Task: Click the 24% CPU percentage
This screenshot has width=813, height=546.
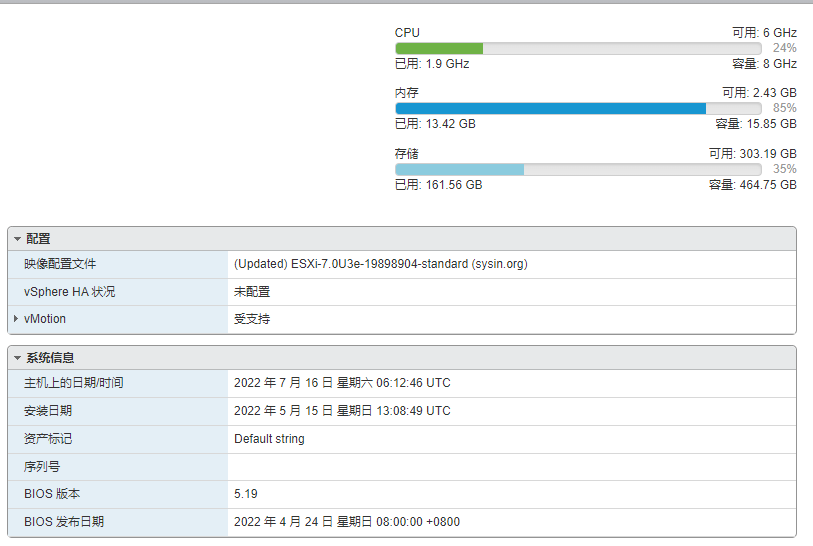Action: point(784,48)
